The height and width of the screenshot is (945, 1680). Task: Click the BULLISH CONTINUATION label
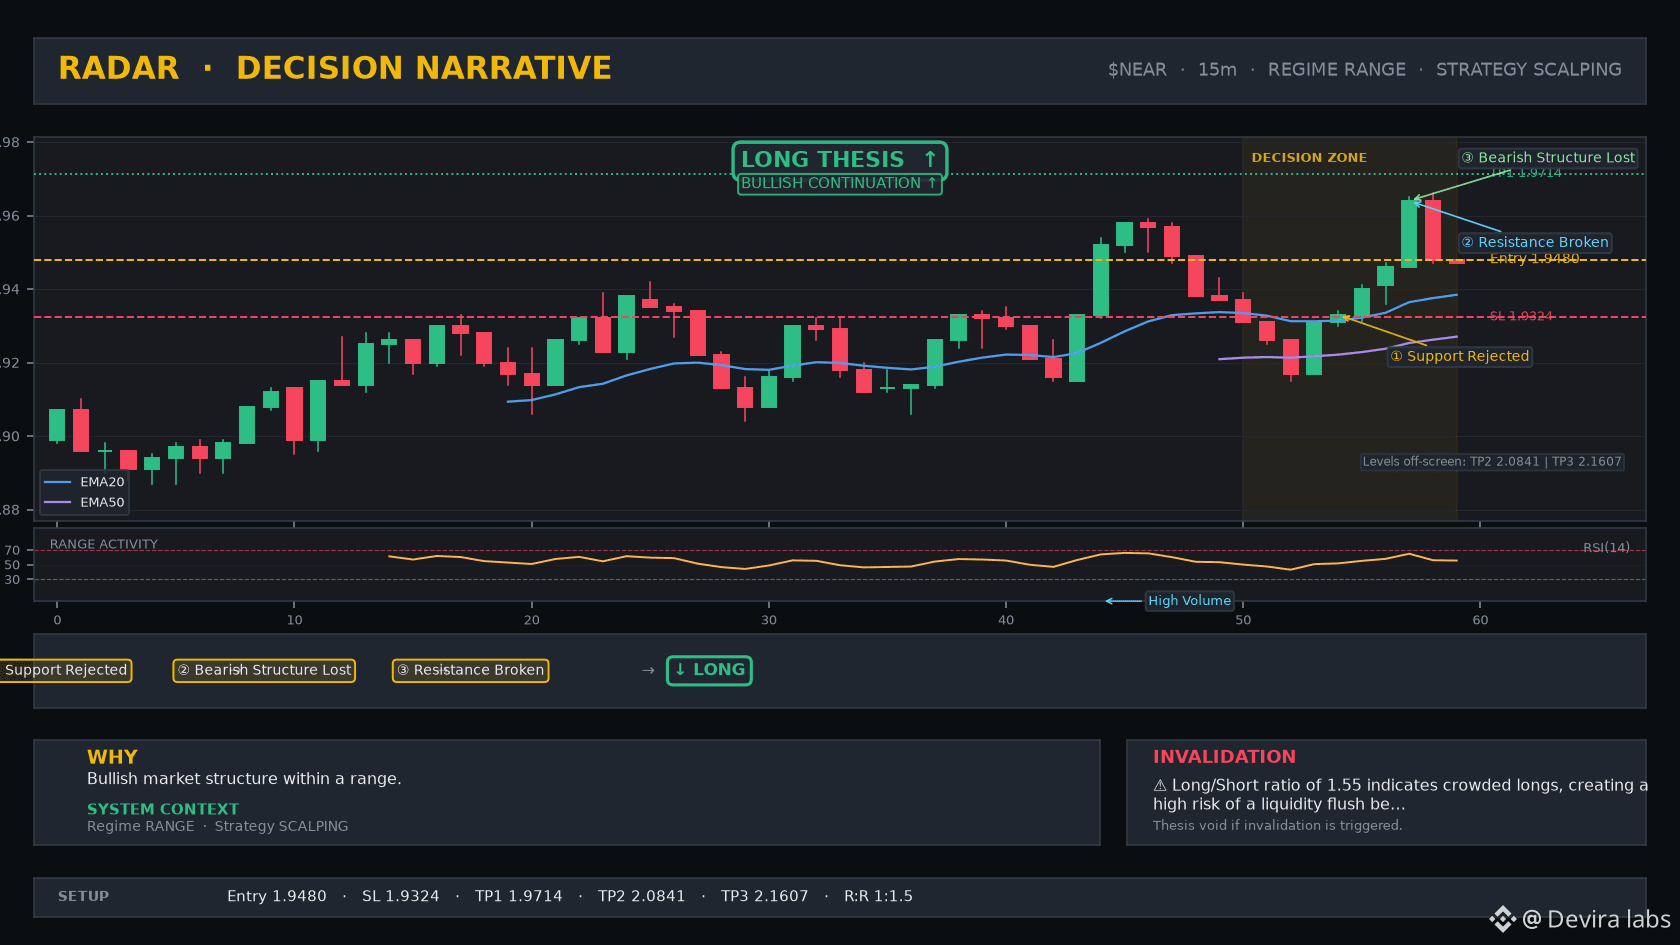click(839, 184)
